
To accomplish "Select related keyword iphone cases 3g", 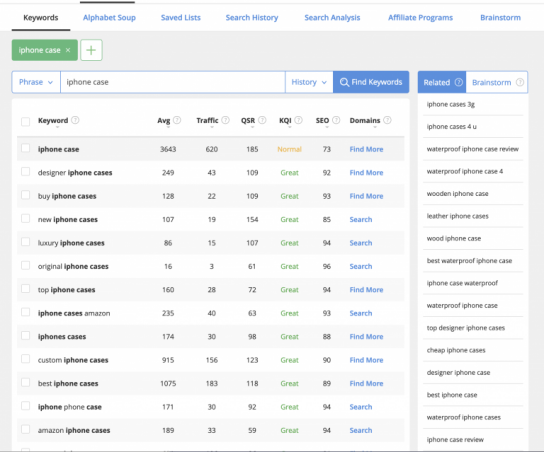I will click(x=451, y=104).
